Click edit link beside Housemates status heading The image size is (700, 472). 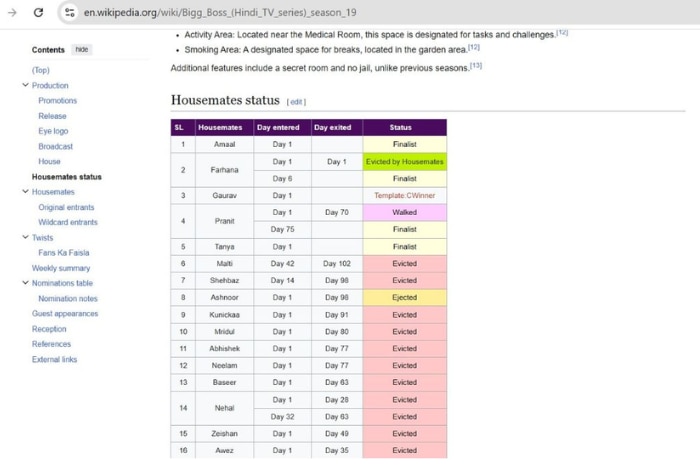[297, 102]
